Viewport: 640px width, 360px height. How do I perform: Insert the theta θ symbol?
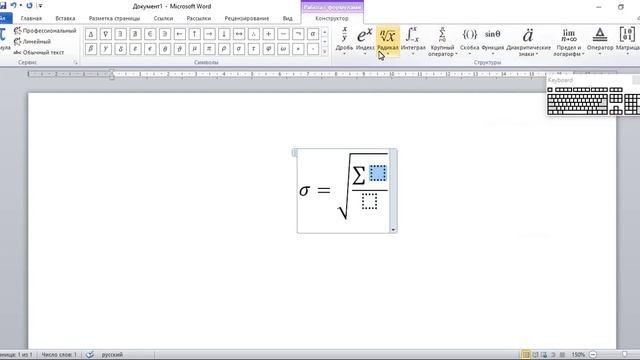click(165, 49)
